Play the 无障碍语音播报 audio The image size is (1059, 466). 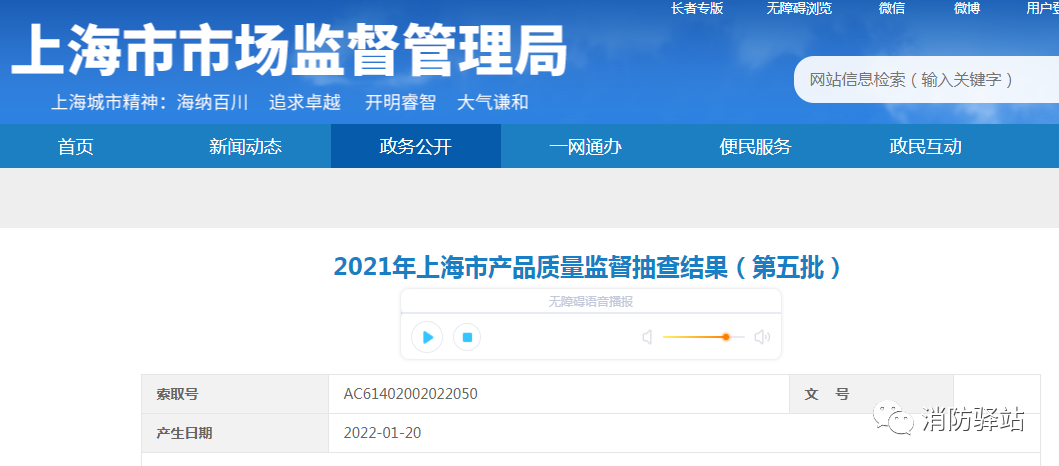tap(427, 337)
